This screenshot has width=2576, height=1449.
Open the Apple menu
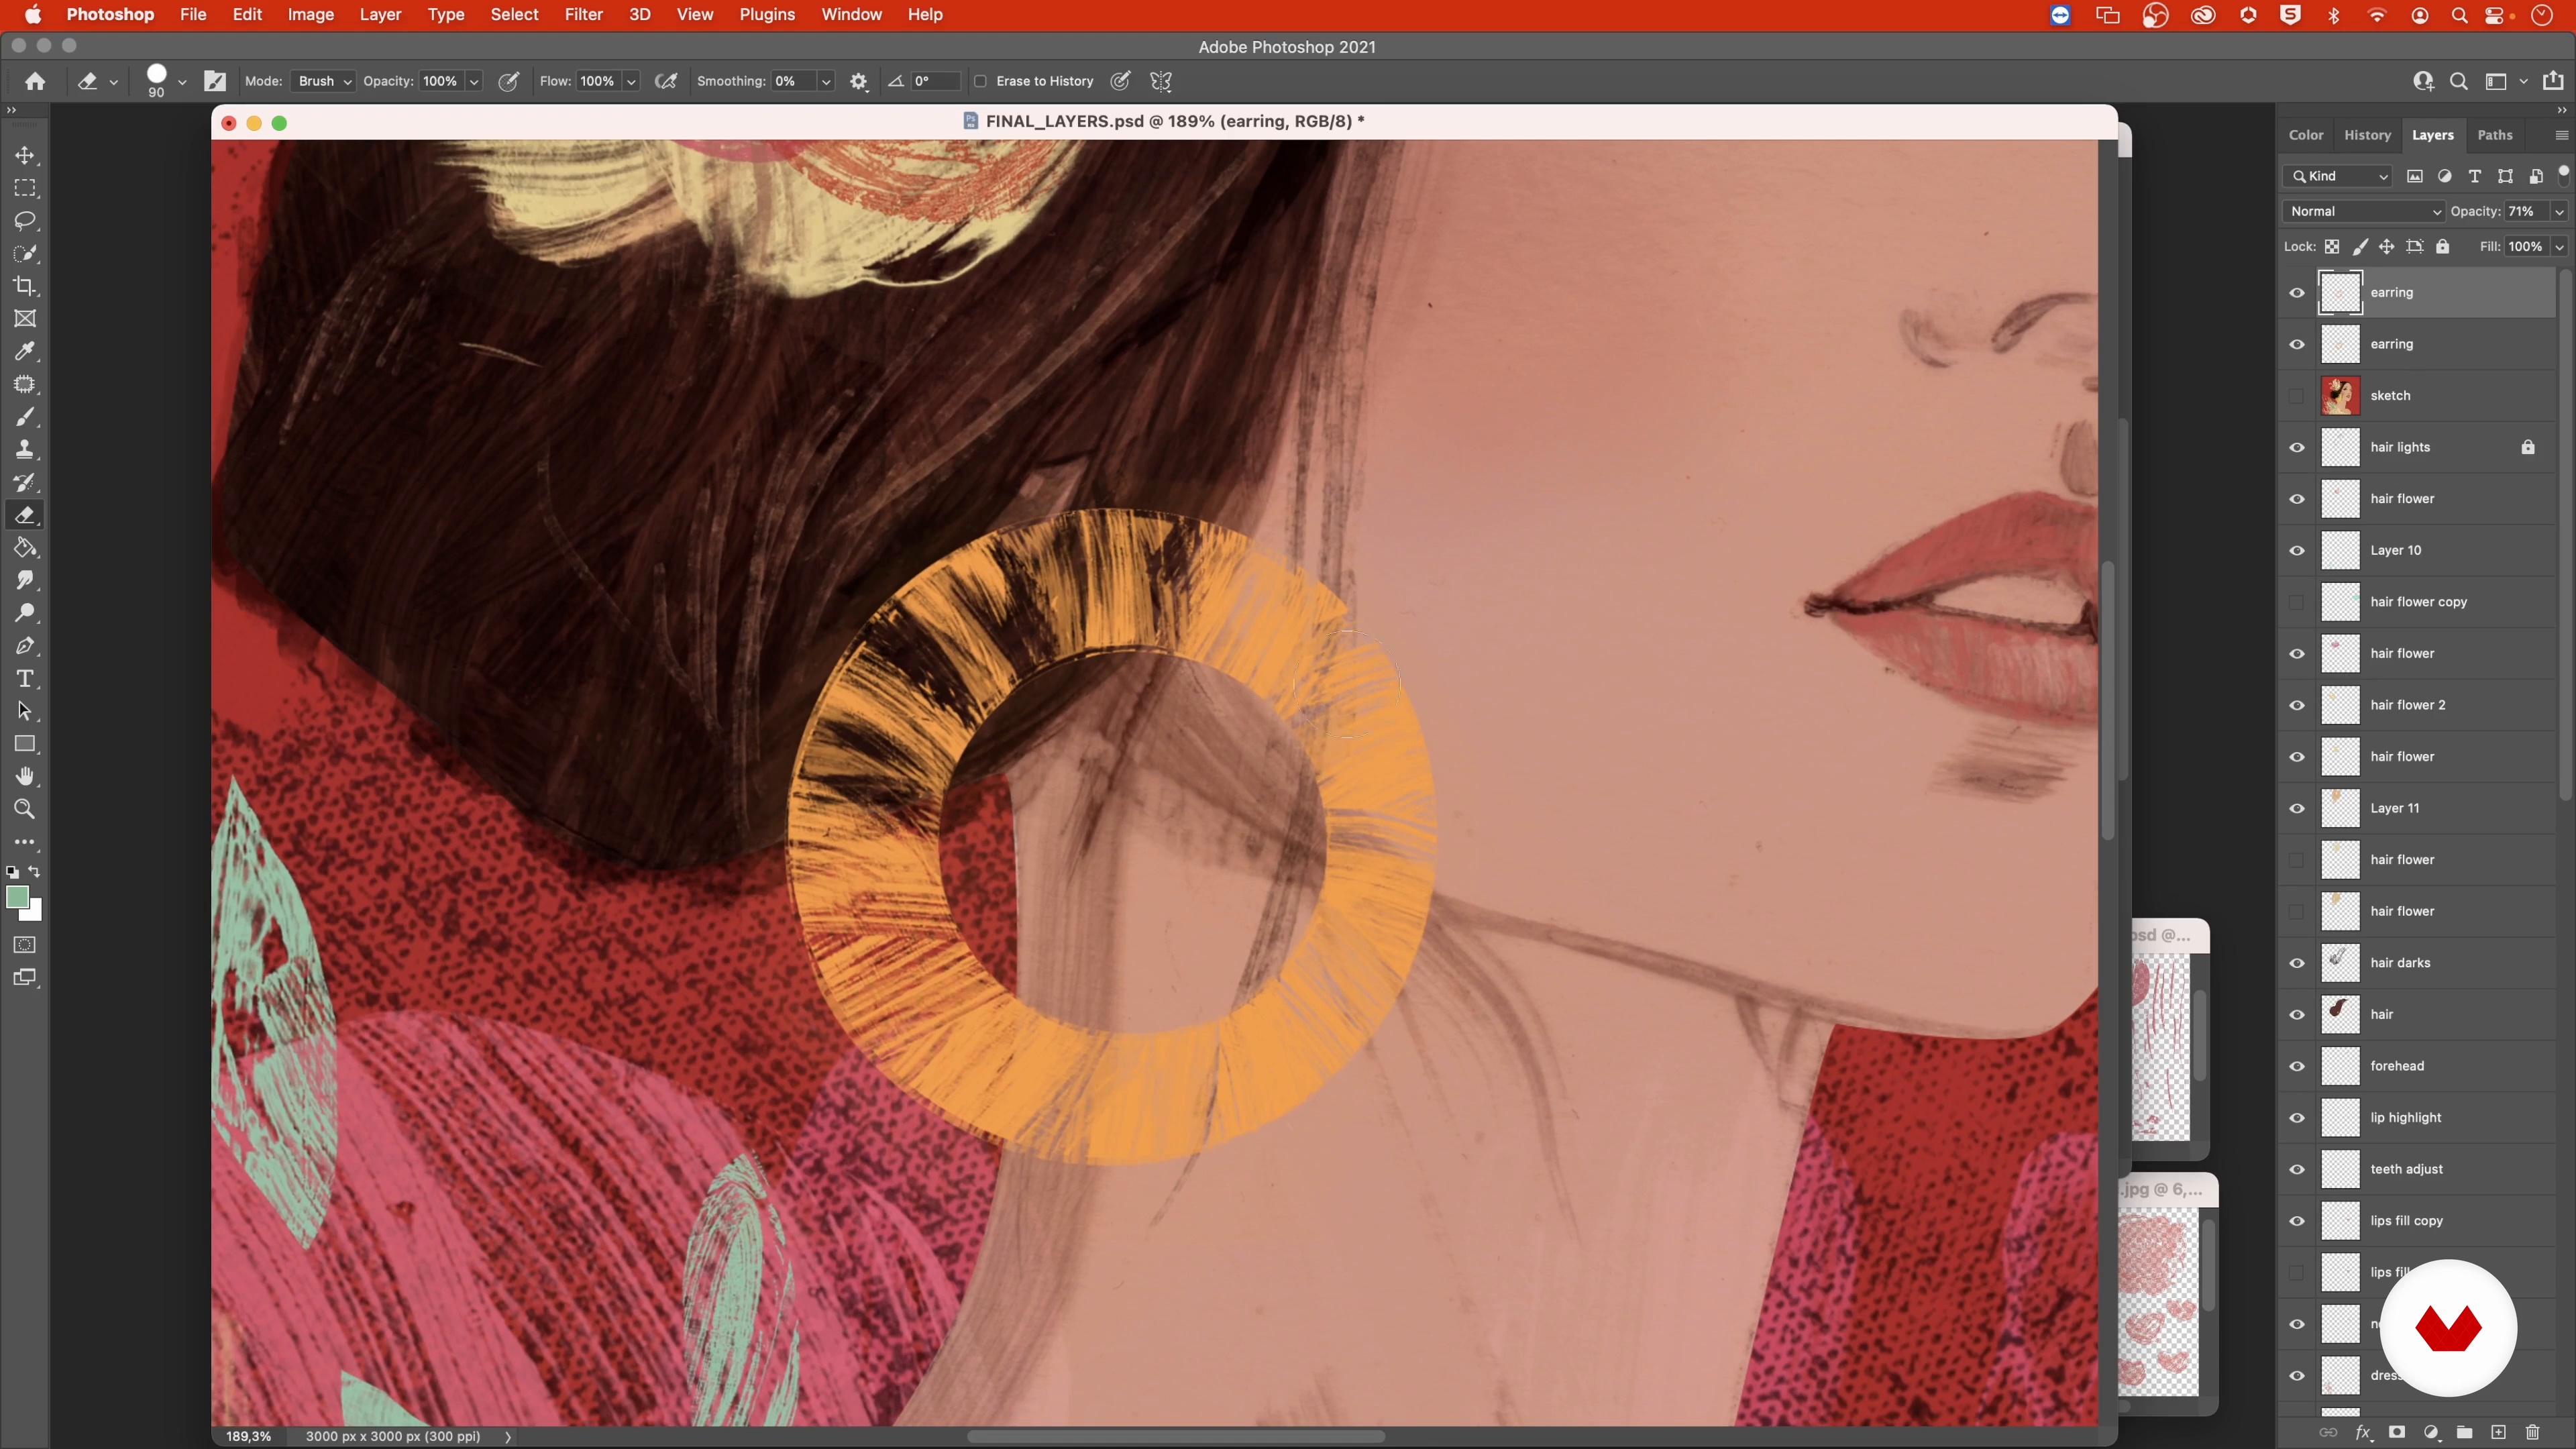(x=33, y=14)
